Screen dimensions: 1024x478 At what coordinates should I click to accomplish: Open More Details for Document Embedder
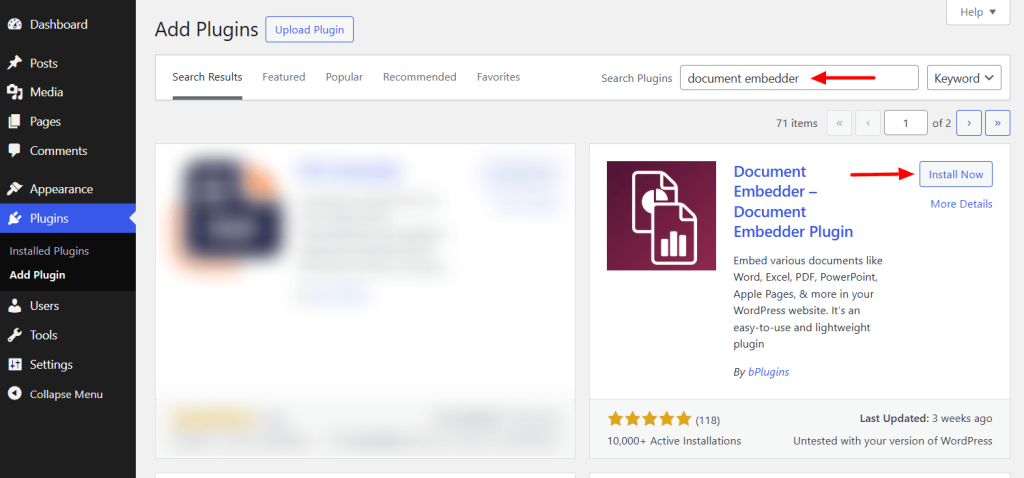(961, 204)
